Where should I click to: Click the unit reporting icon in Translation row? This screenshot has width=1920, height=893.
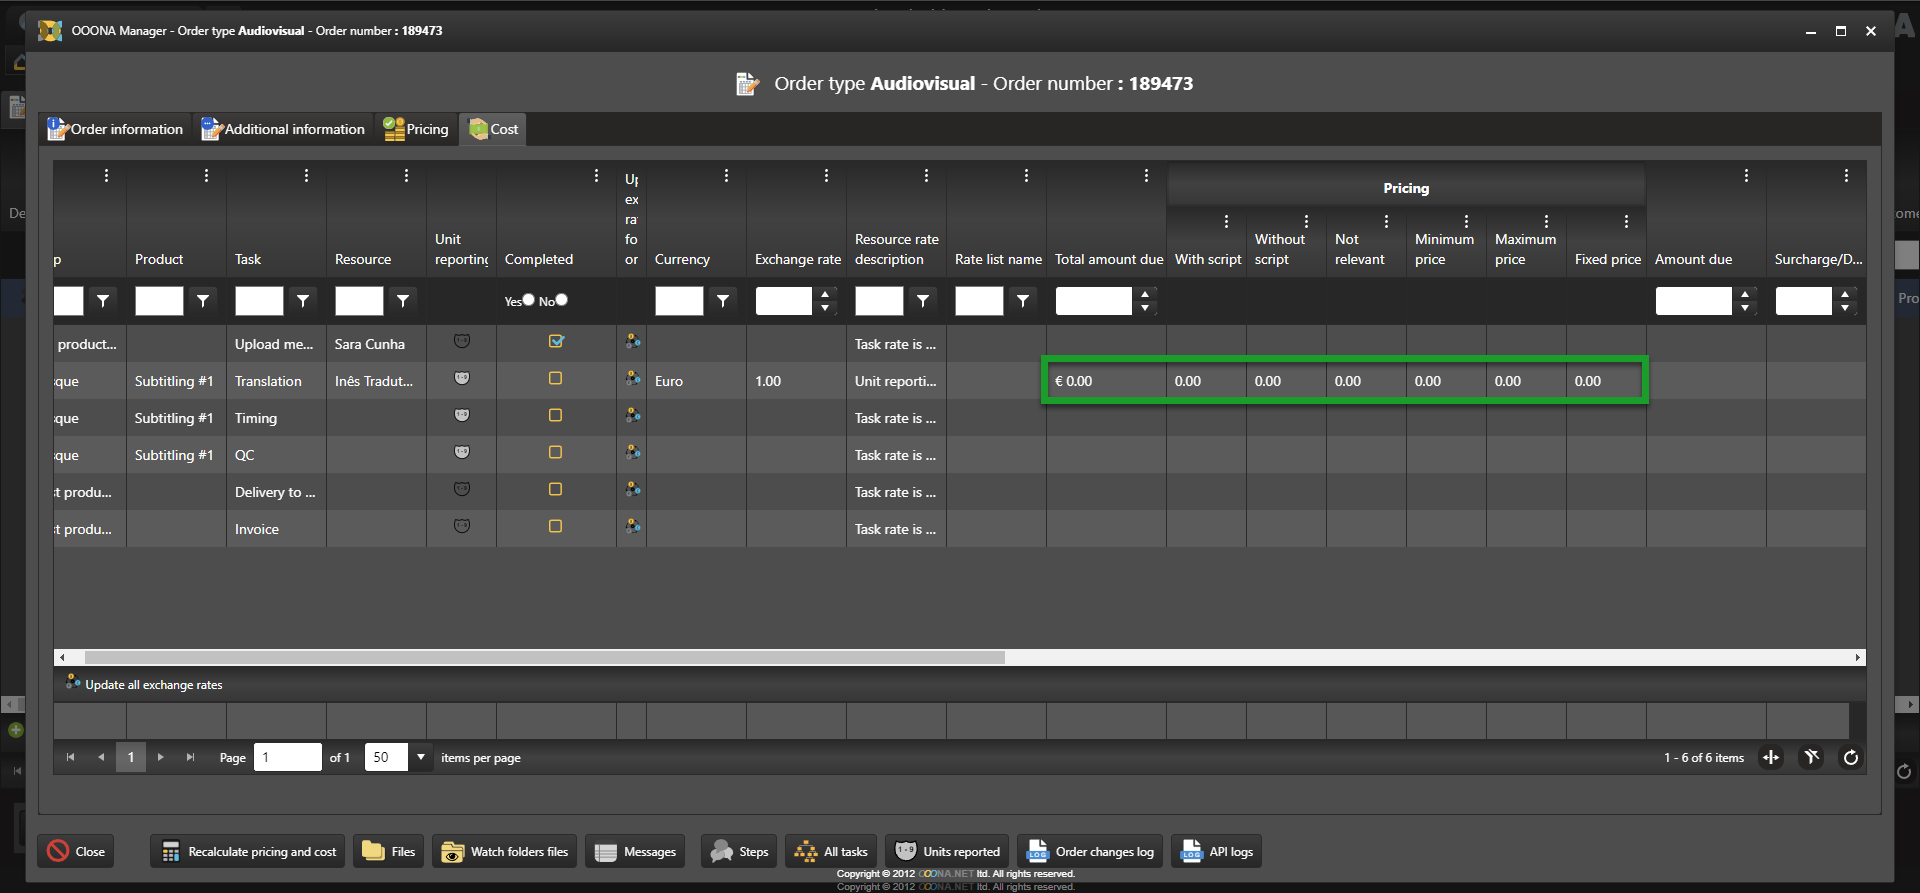(x=461, y=379)
